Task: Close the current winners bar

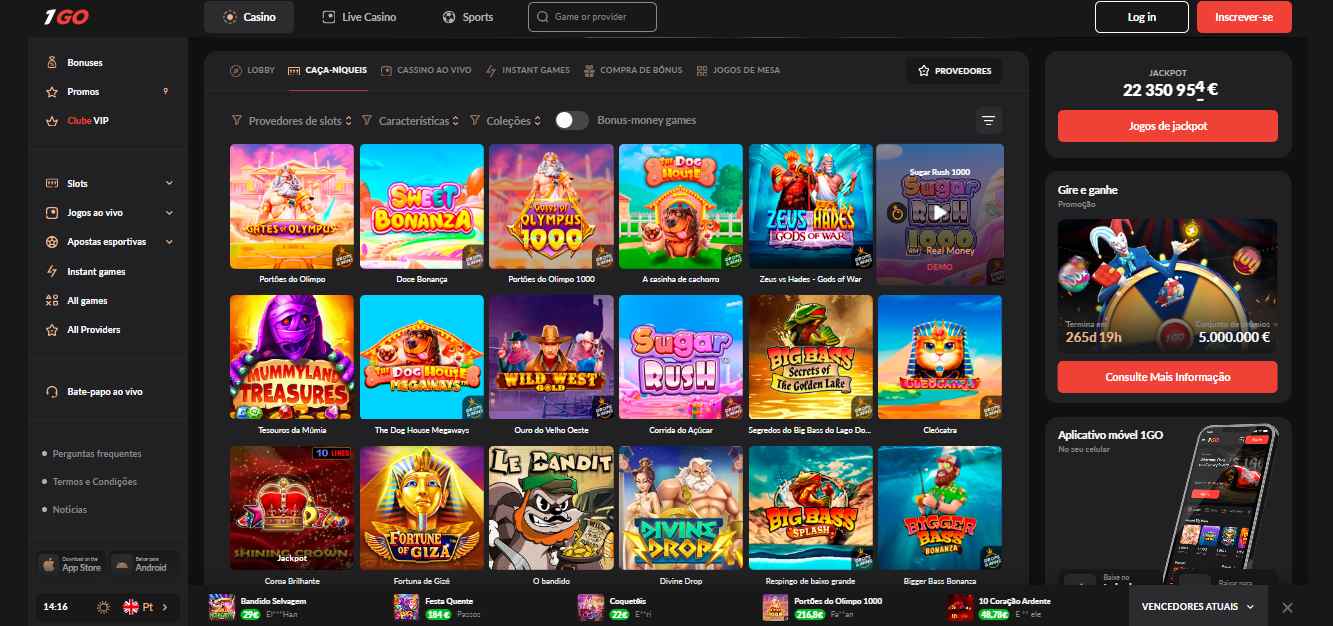Action: 1287,607
